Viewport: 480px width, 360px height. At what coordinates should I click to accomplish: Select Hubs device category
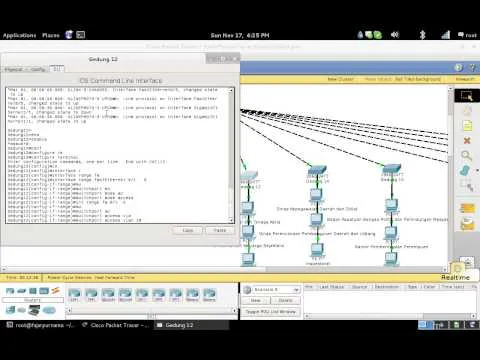[x=33, y=291]
